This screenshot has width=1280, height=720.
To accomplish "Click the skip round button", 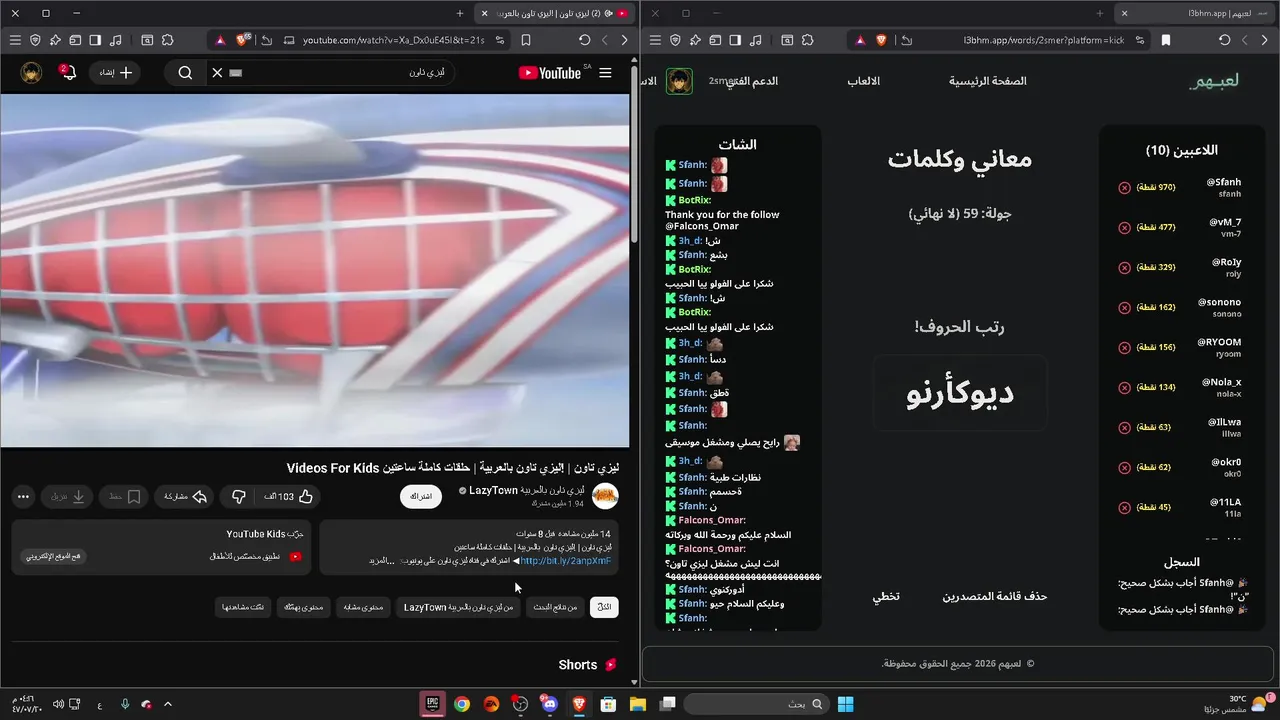I will click(886, 596).
